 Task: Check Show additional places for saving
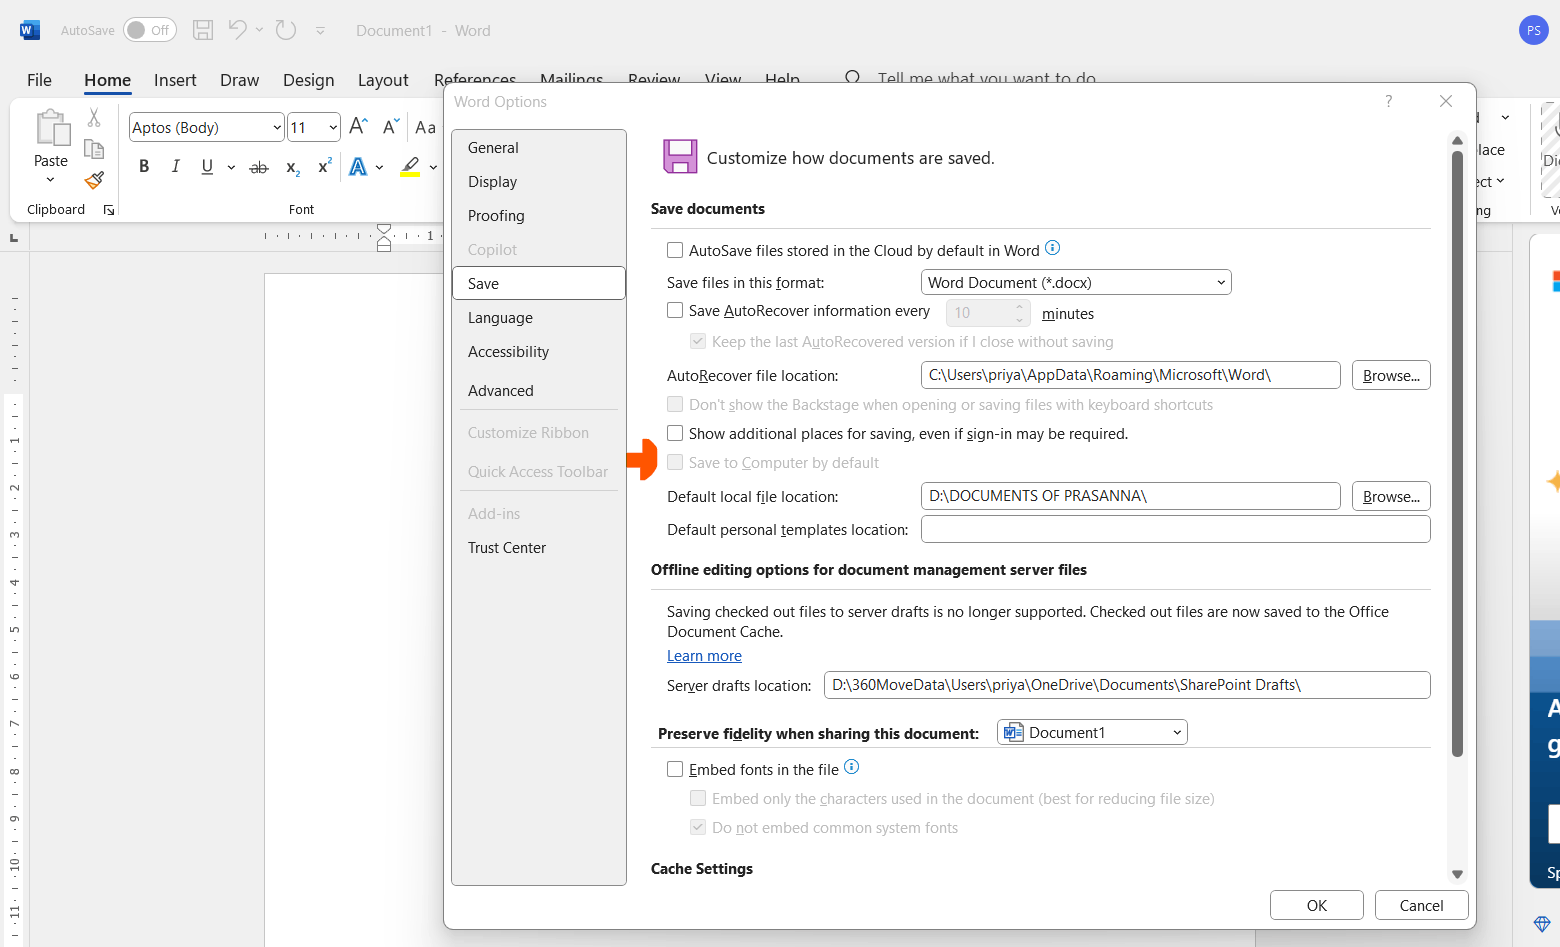tap(675, 433)
